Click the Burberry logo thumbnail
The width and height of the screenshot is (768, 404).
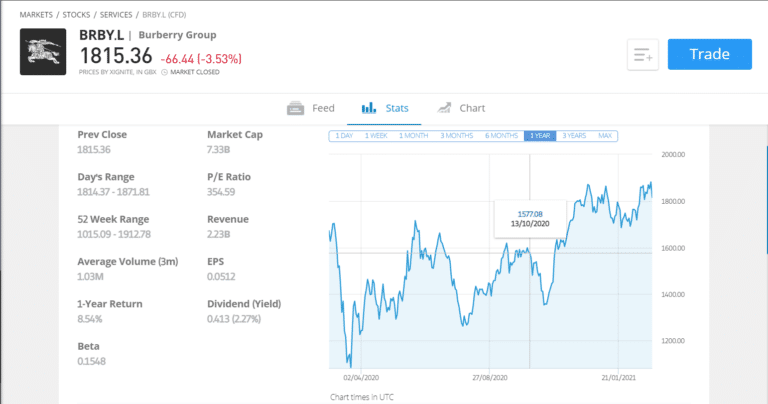tap(43, 52)
